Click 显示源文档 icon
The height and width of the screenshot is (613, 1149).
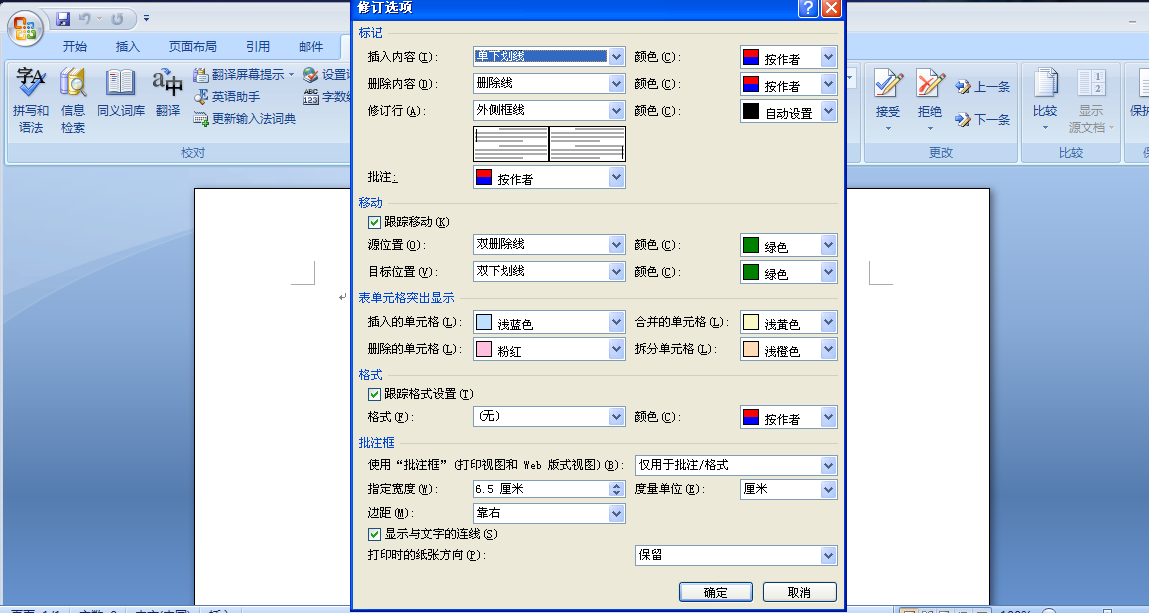tap(1091, 100)
